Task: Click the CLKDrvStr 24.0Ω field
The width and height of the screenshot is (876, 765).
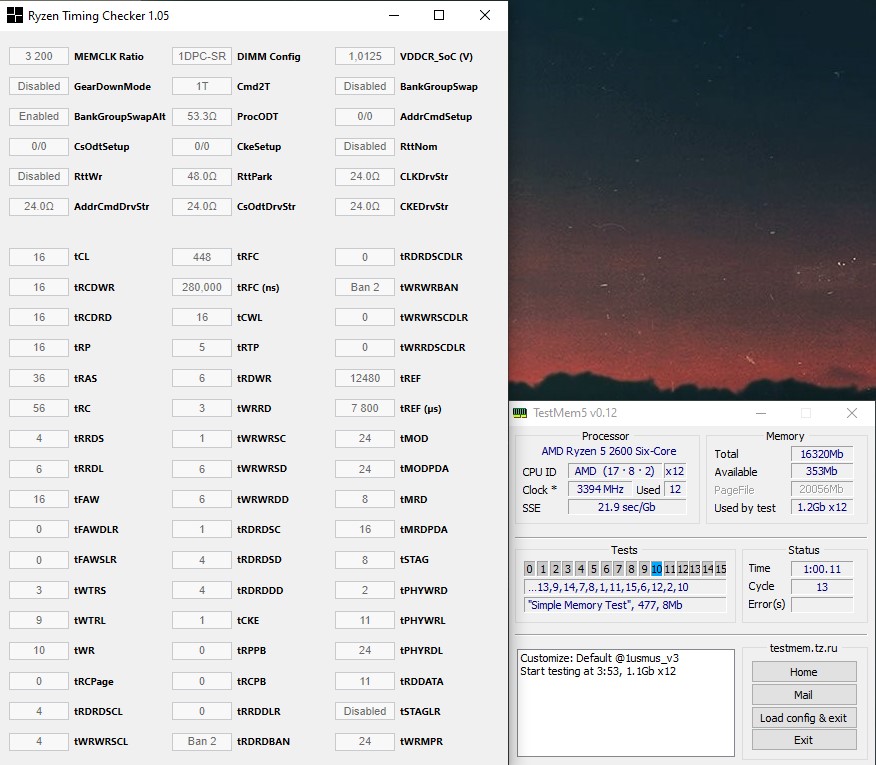Action: pos(365,177)
